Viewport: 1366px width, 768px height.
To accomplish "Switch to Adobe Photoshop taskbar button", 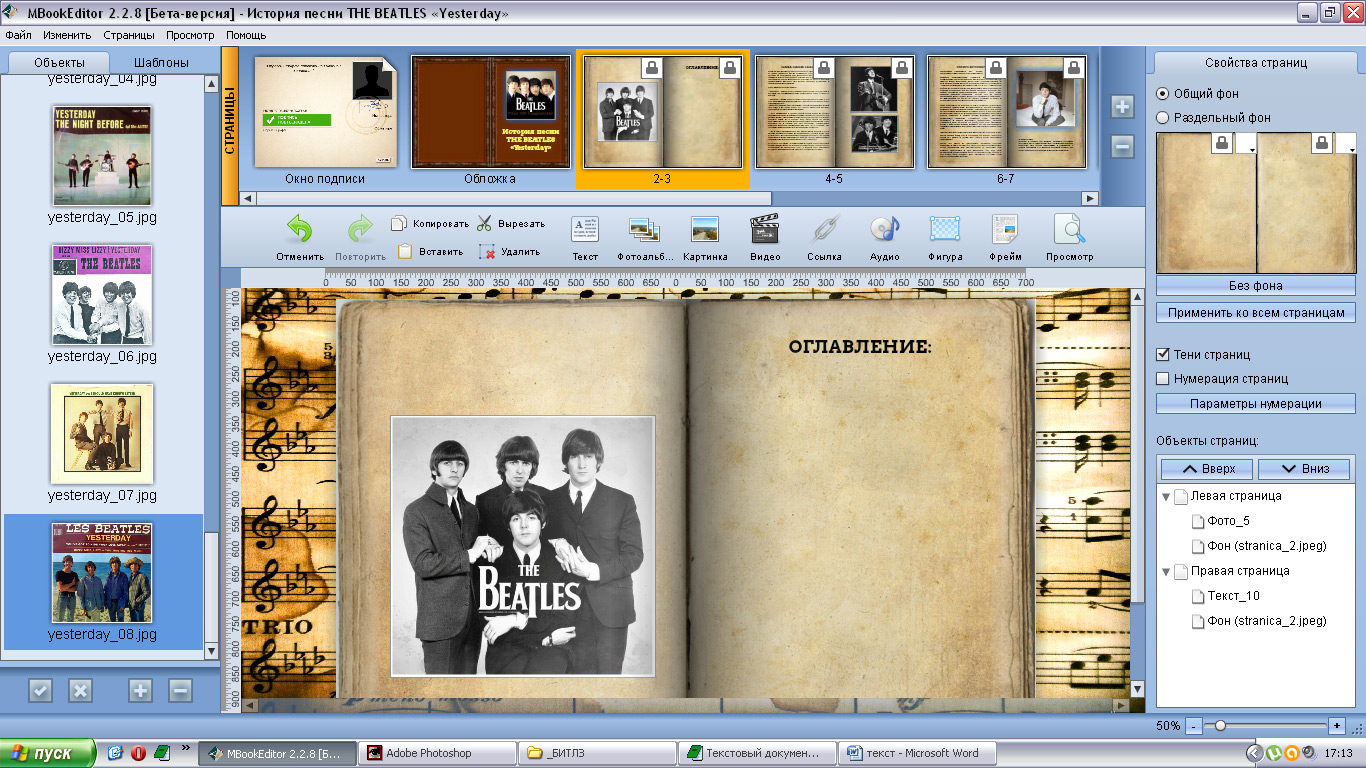I will pos(437,753).
